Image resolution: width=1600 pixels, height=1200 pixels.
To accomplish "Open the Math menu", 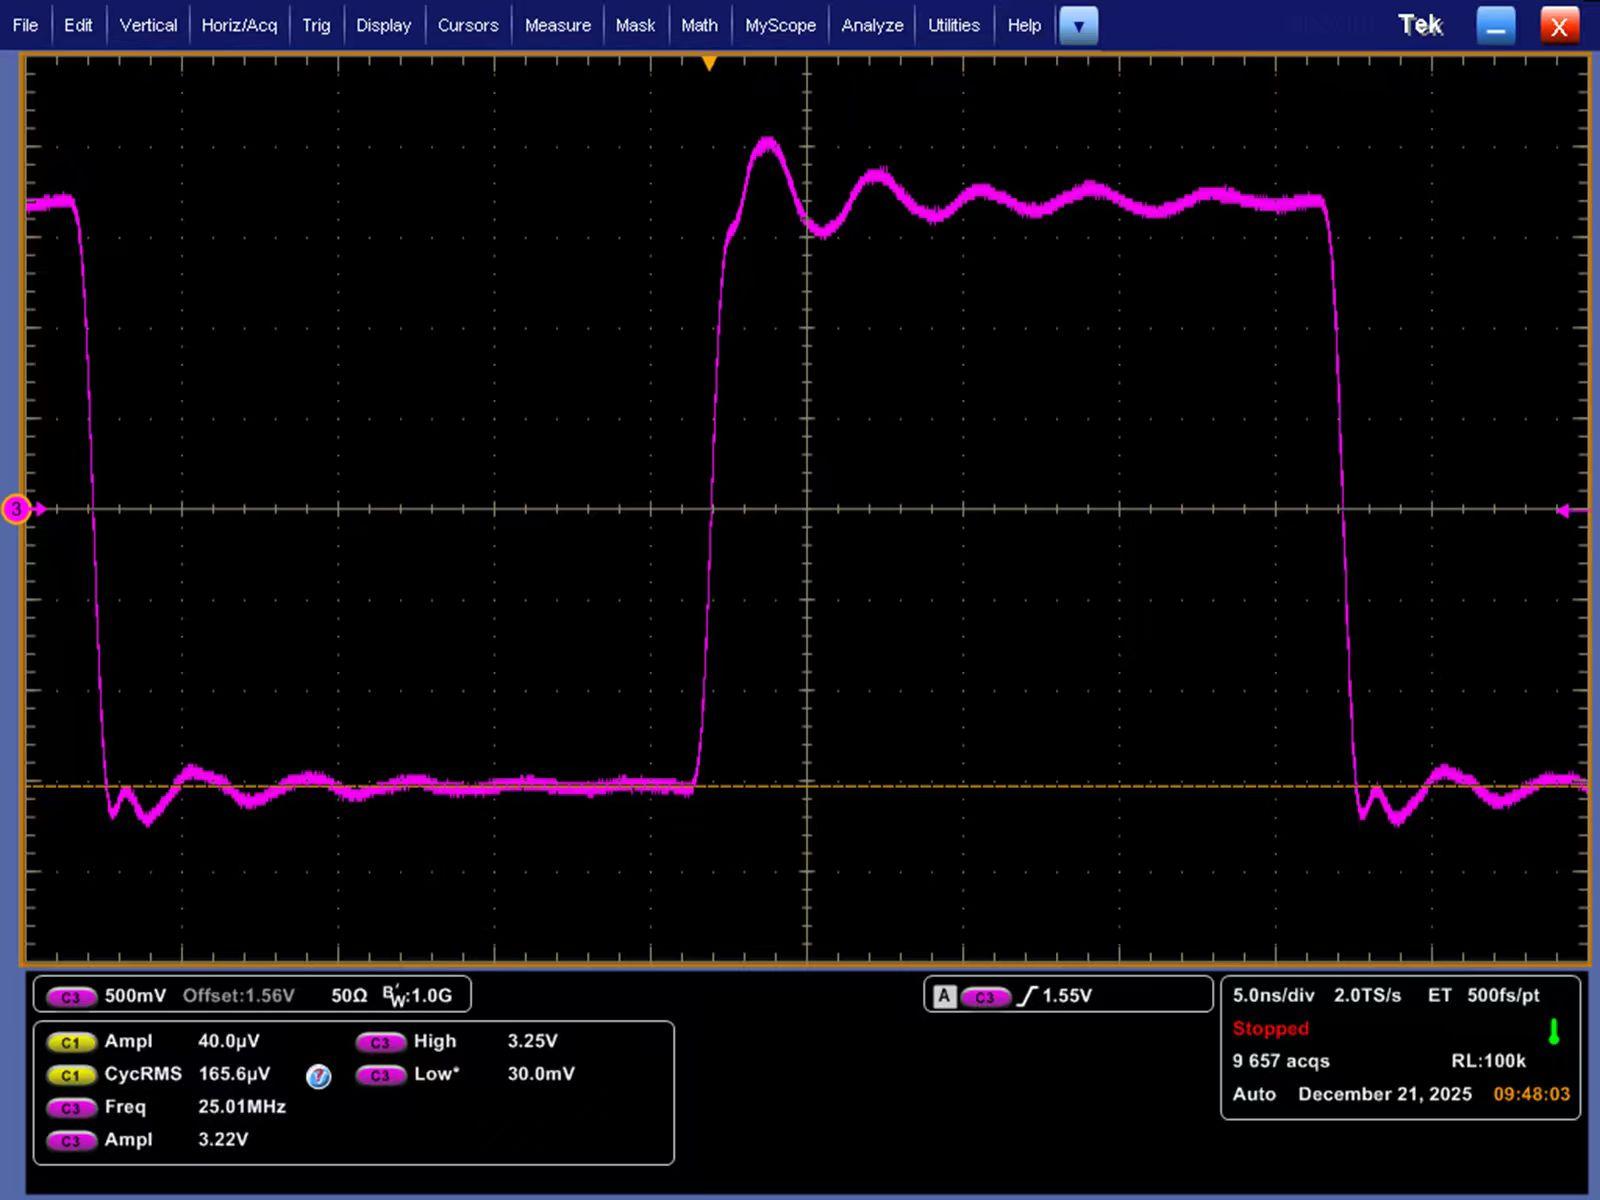I will point(699,25).
